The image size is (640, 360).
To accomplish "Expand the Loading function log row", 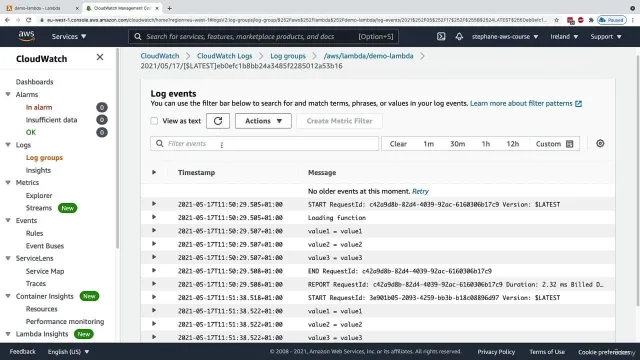I will click(154, 217).
